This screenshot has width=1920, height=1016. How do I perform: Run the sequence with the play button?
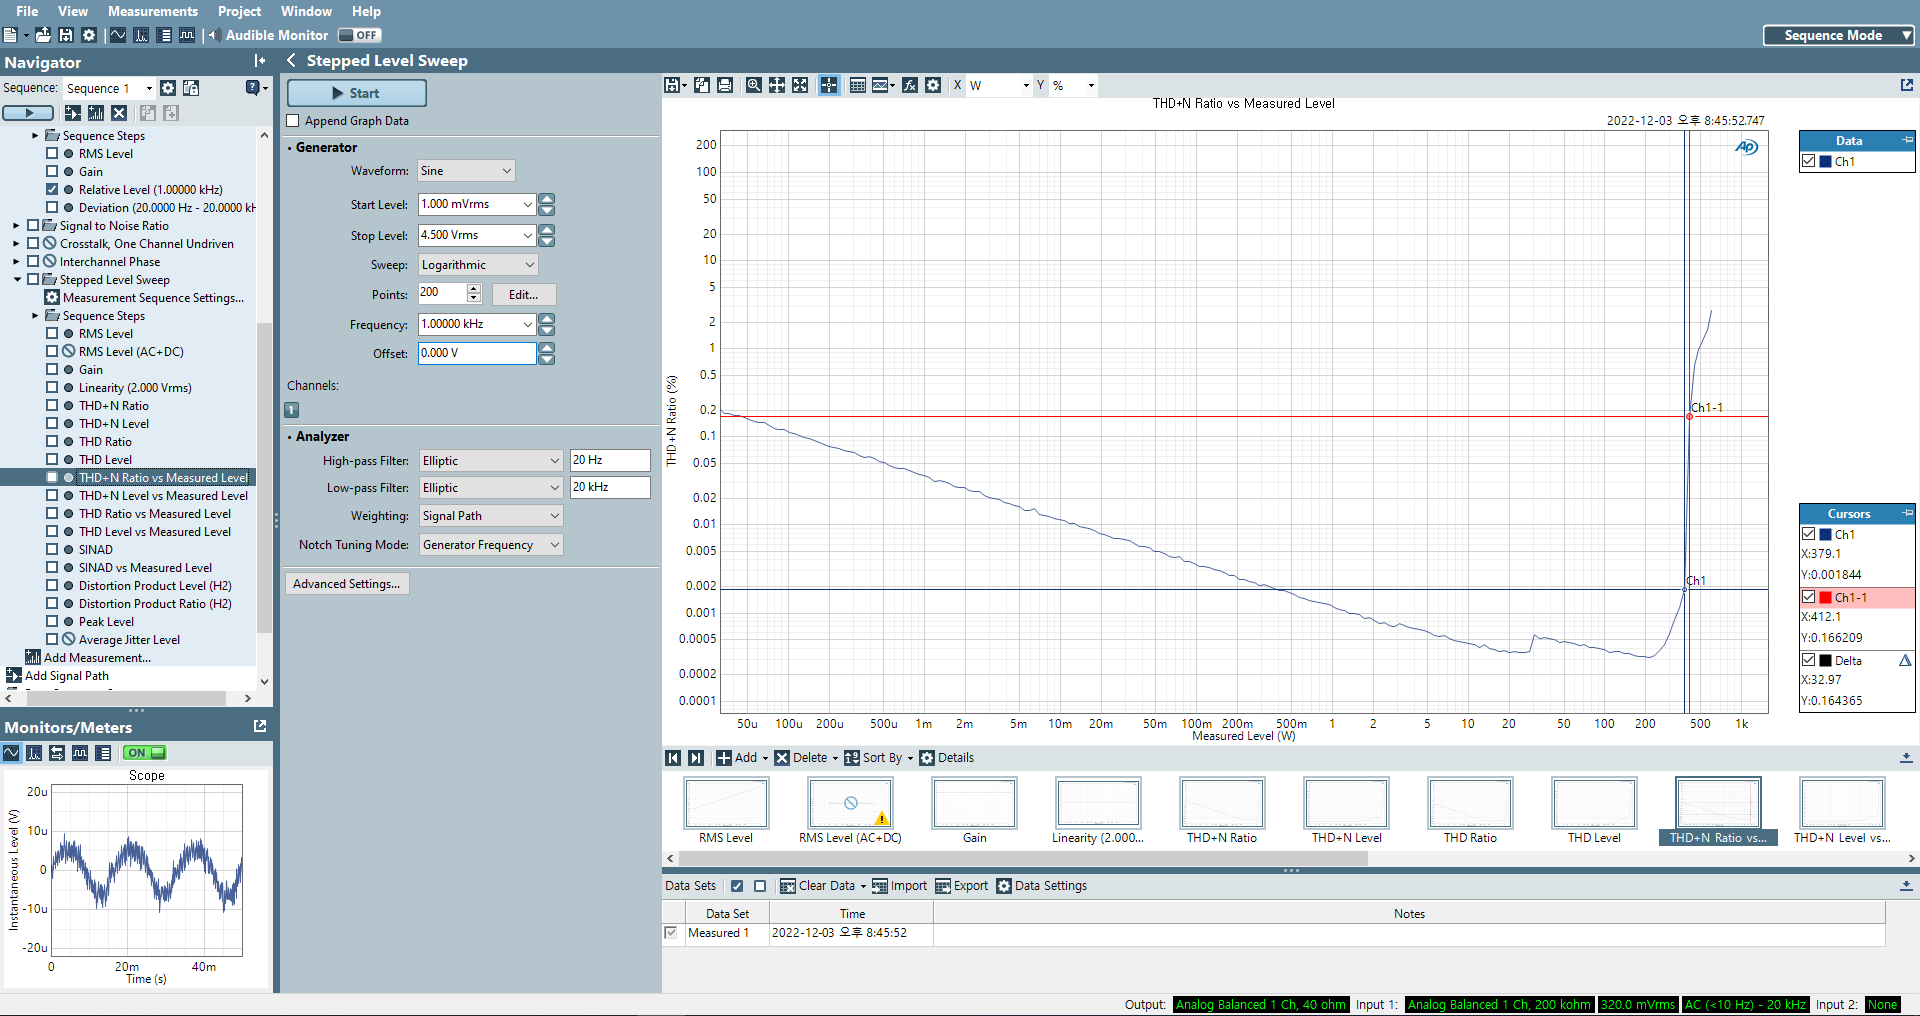click(x=29, y=113)
